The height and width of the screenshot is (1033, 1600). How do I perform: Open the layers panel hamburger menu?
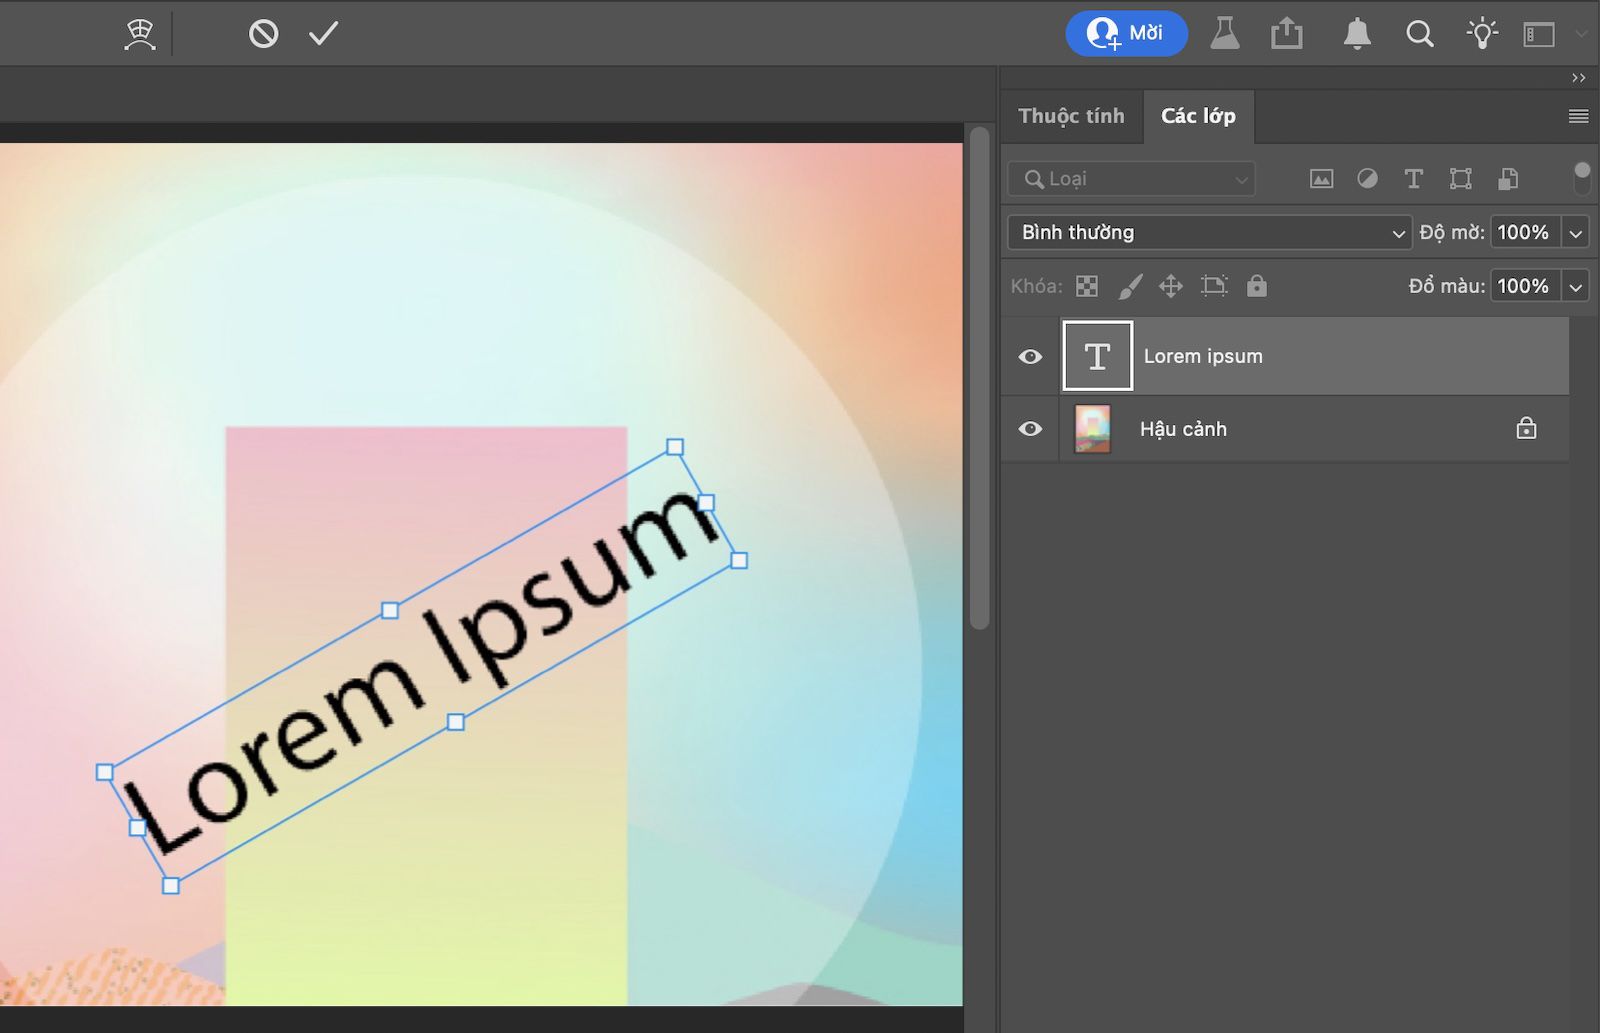point(1579,116)
